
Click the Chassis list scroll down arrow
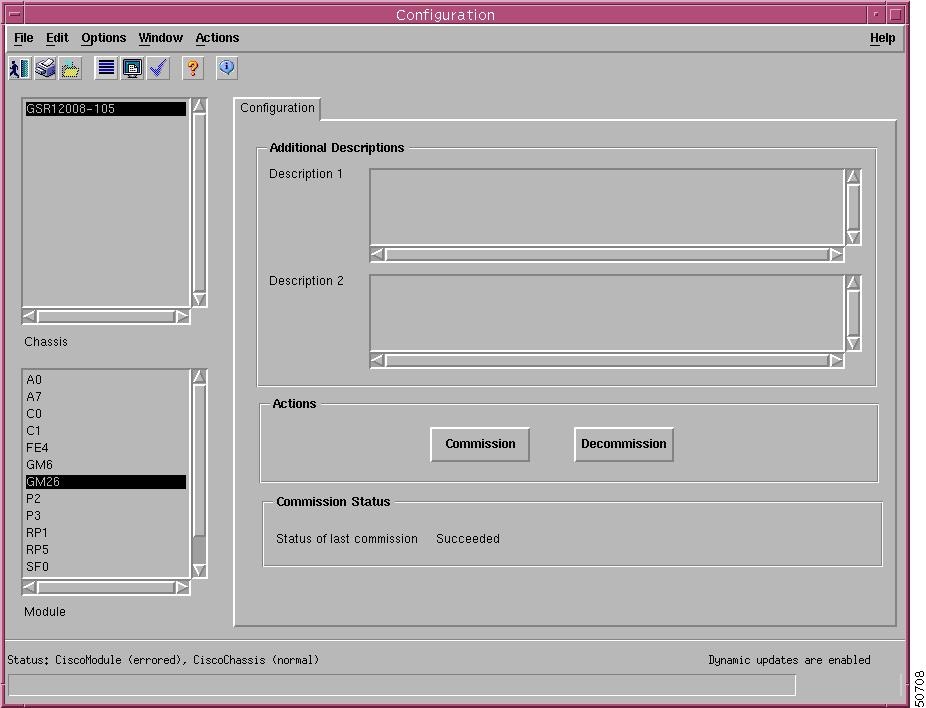[200, 299]
